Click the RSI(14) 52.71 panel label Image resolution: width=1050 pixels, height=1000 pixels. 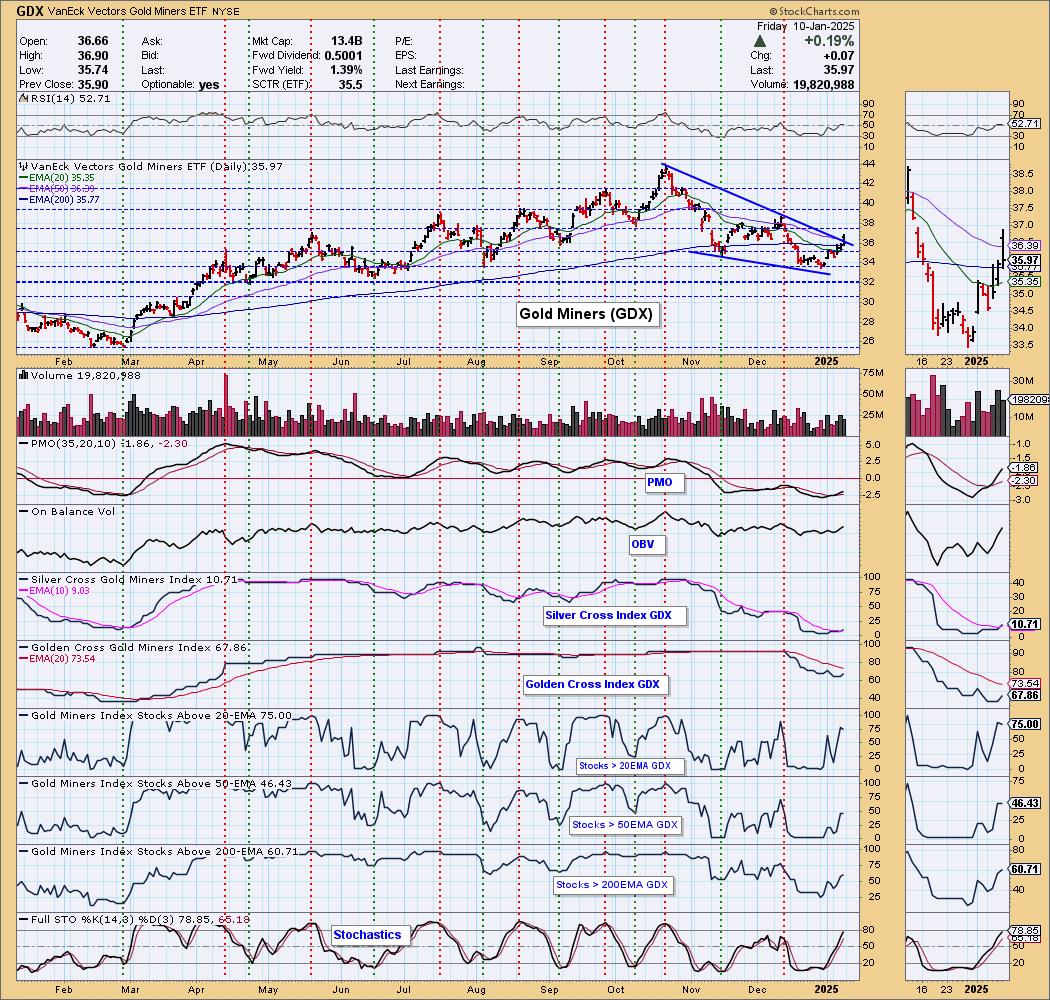pos(70,98)
